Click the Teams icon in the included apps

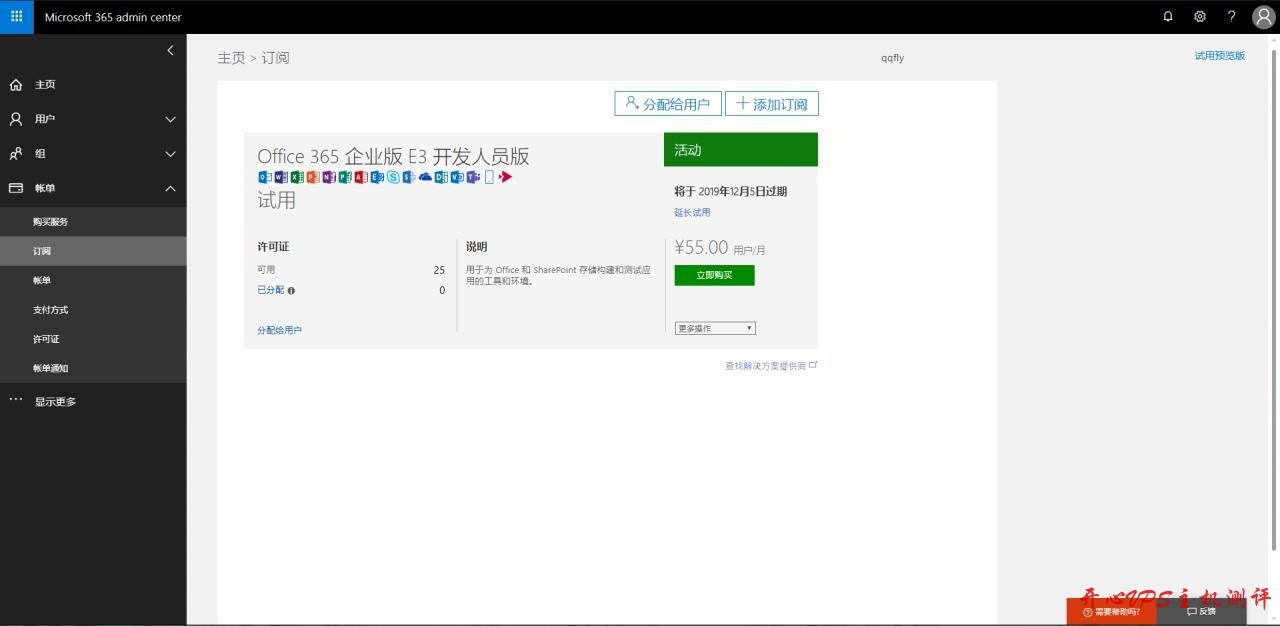(472, 177)
